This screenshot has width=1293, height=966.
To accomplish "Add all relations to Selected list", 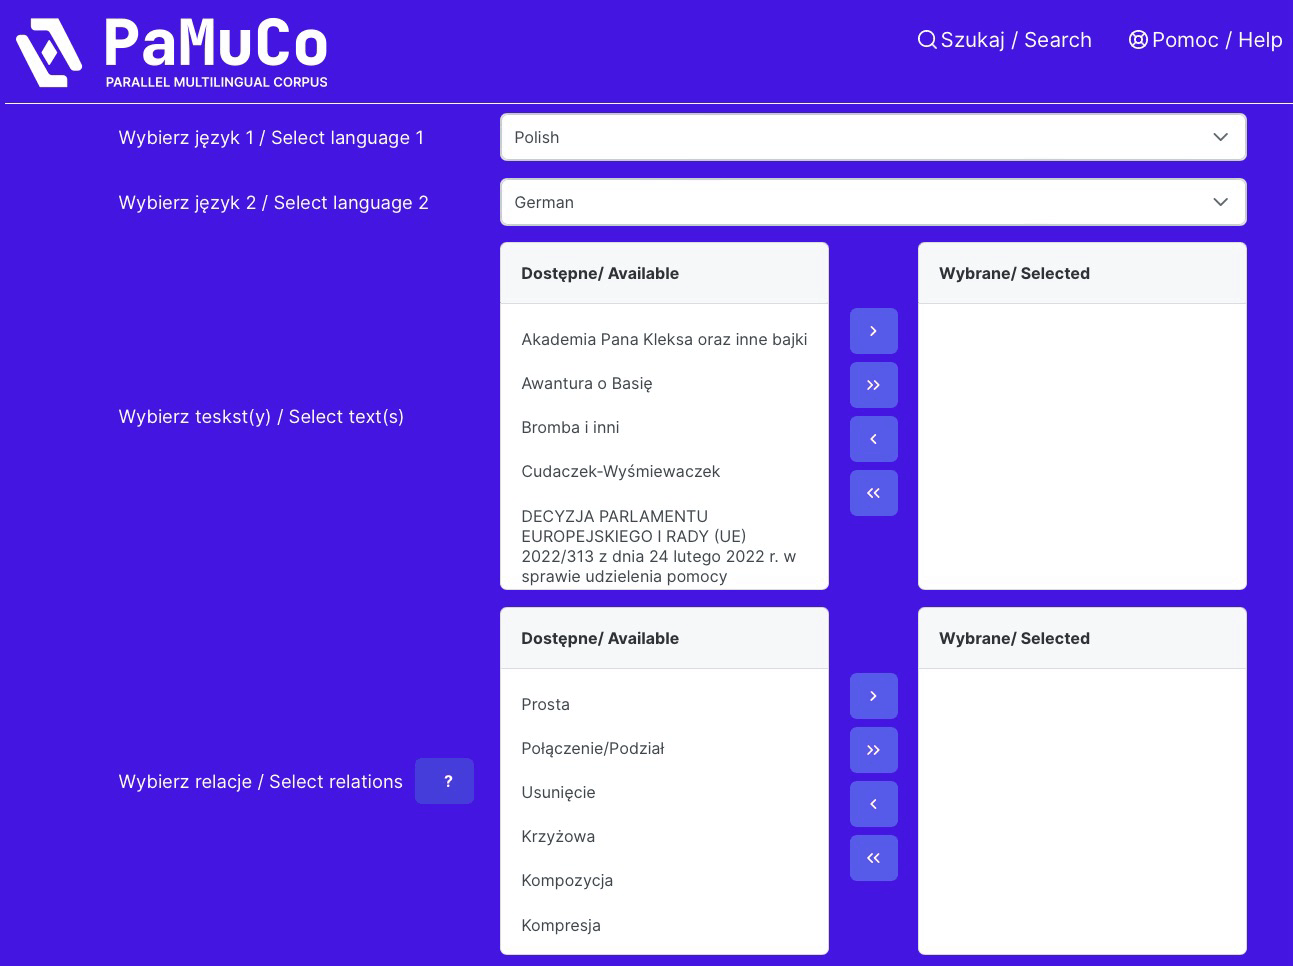I will tap(873, 750).
